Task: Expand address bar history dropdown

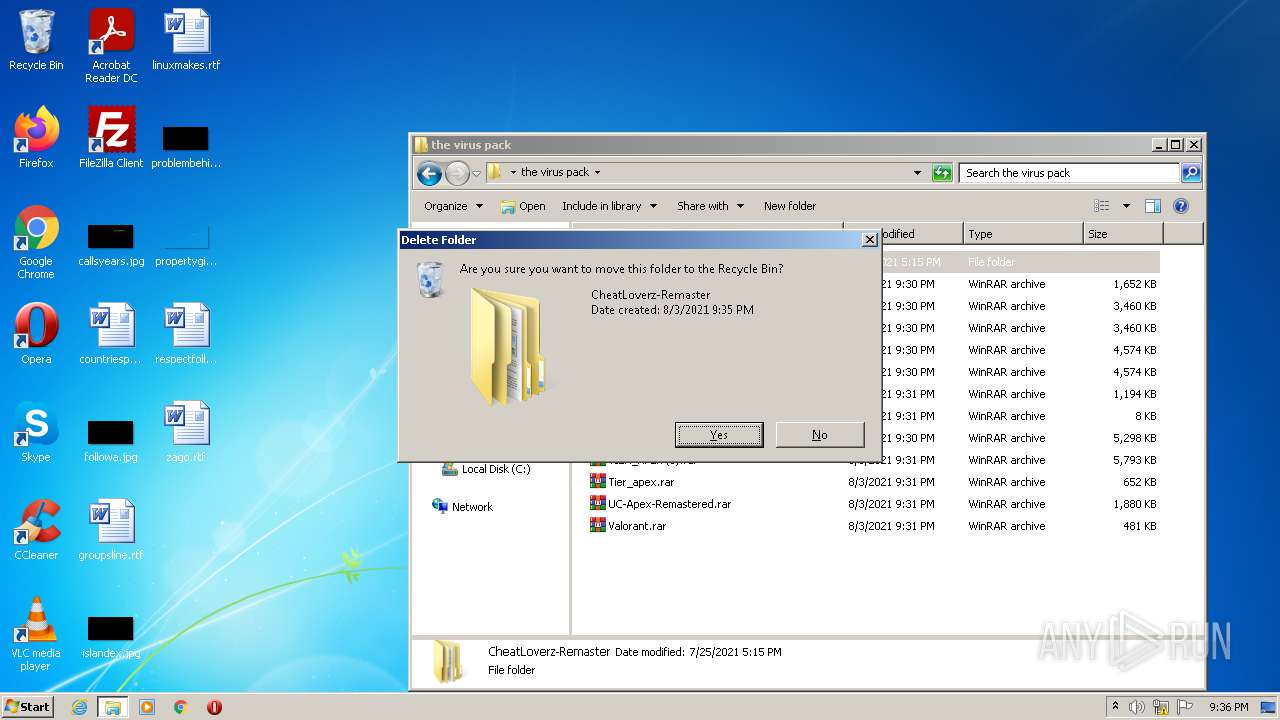Action: click(x=917, y=173)
